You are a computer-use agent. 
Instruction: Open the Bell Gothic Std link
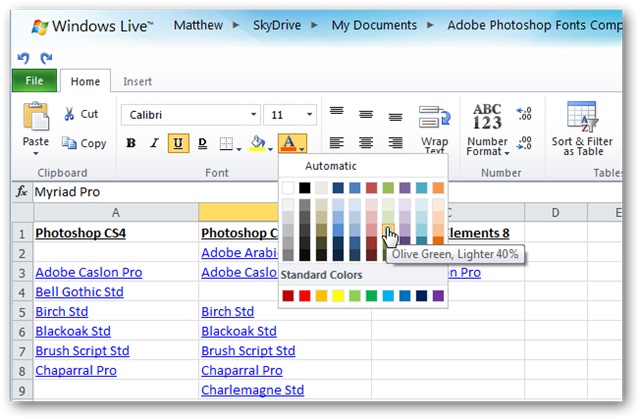click(79, 292)
